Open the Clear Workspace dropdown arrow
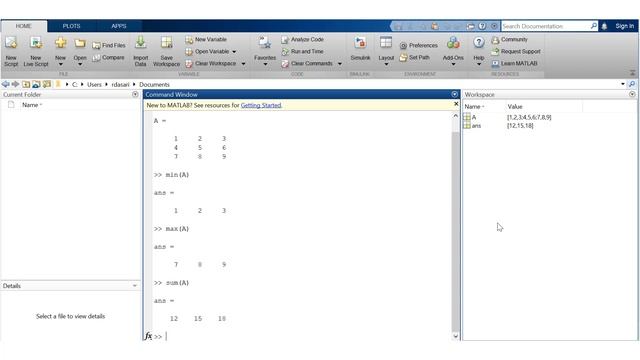Image resolution: width=640 pixels, height=360 pixels. (x=243, y=64)
